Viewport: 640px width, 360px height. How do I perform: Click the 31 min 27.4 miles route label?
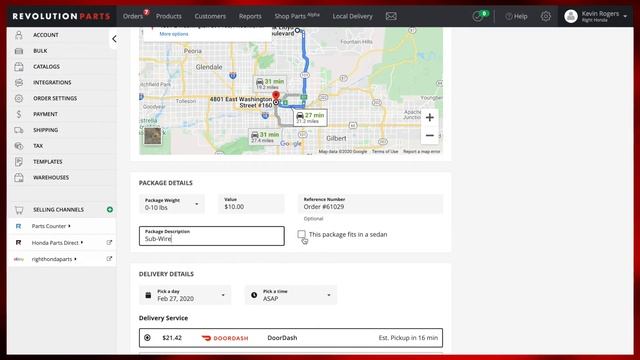(x=264, y=137)
